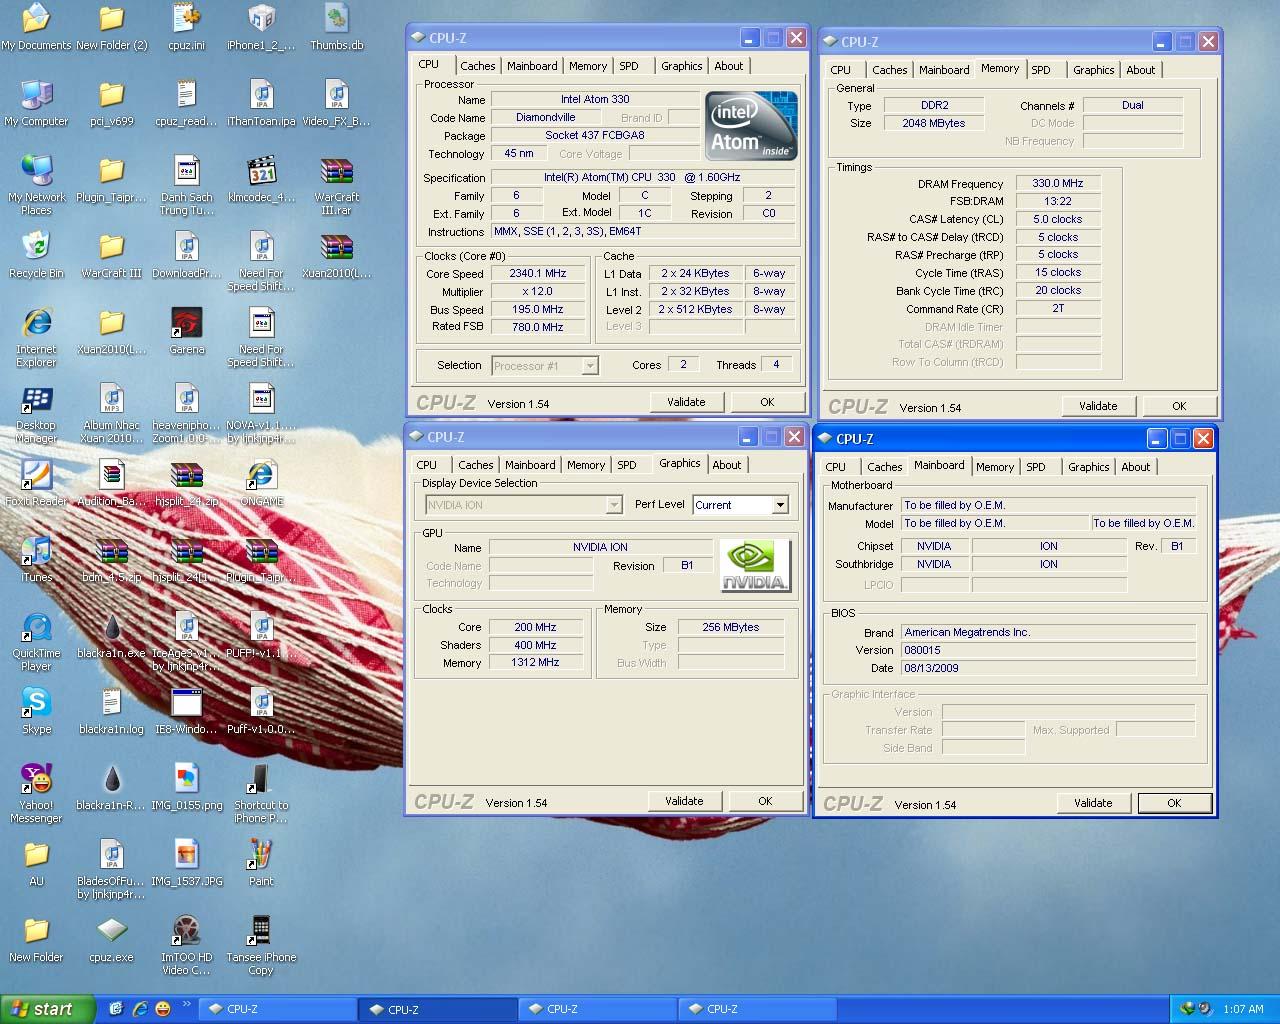Open the My Computer desktop icon
The height and width of the screenshot is (1024, 1280).
pos(36,103)
